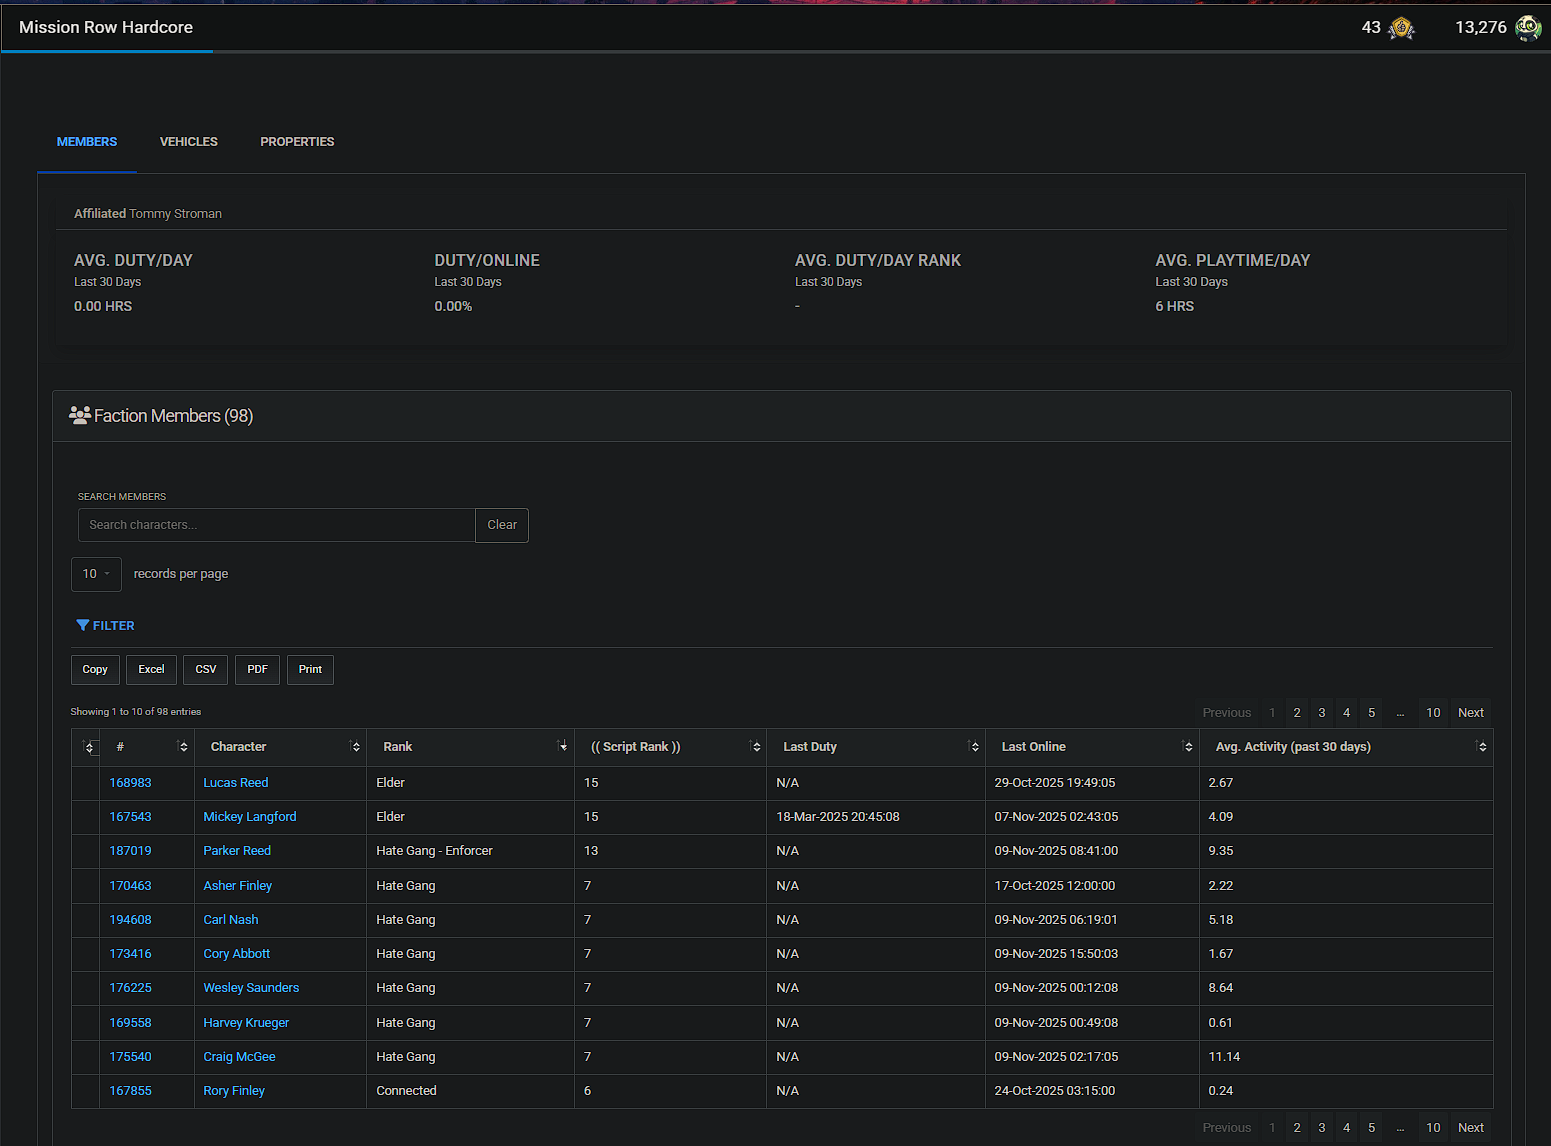1551x1146 pixels.
Task: Export table to Excel
Action: pos(151,670)
